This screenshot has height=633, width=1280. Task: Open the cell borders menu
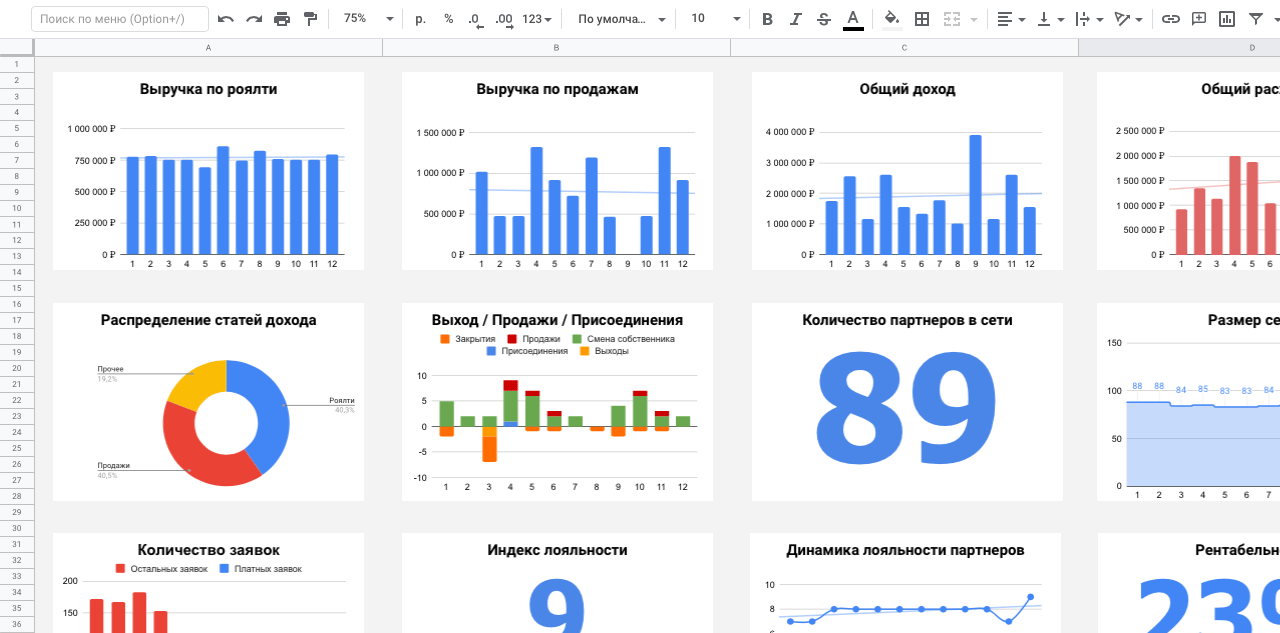[922, 19]
